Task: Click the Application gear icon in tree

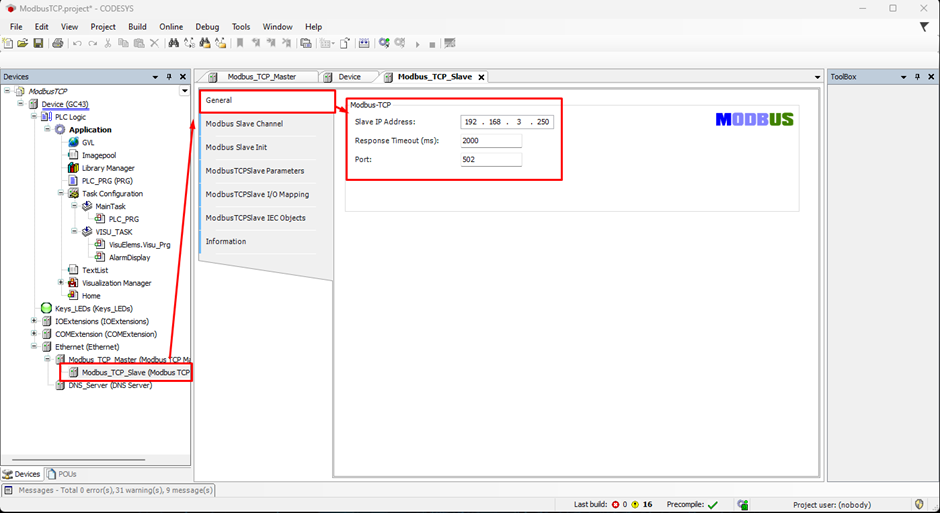Action: coord(60,129)
